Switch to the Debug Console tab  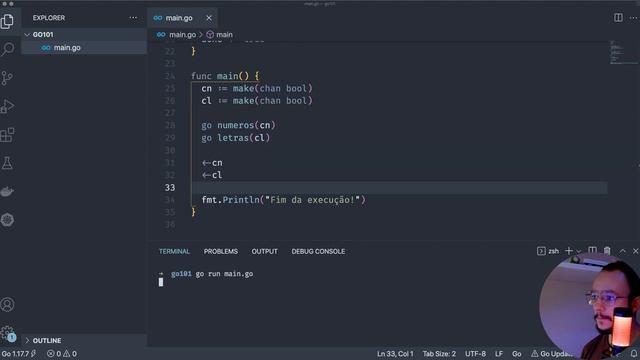pos(318,251)
